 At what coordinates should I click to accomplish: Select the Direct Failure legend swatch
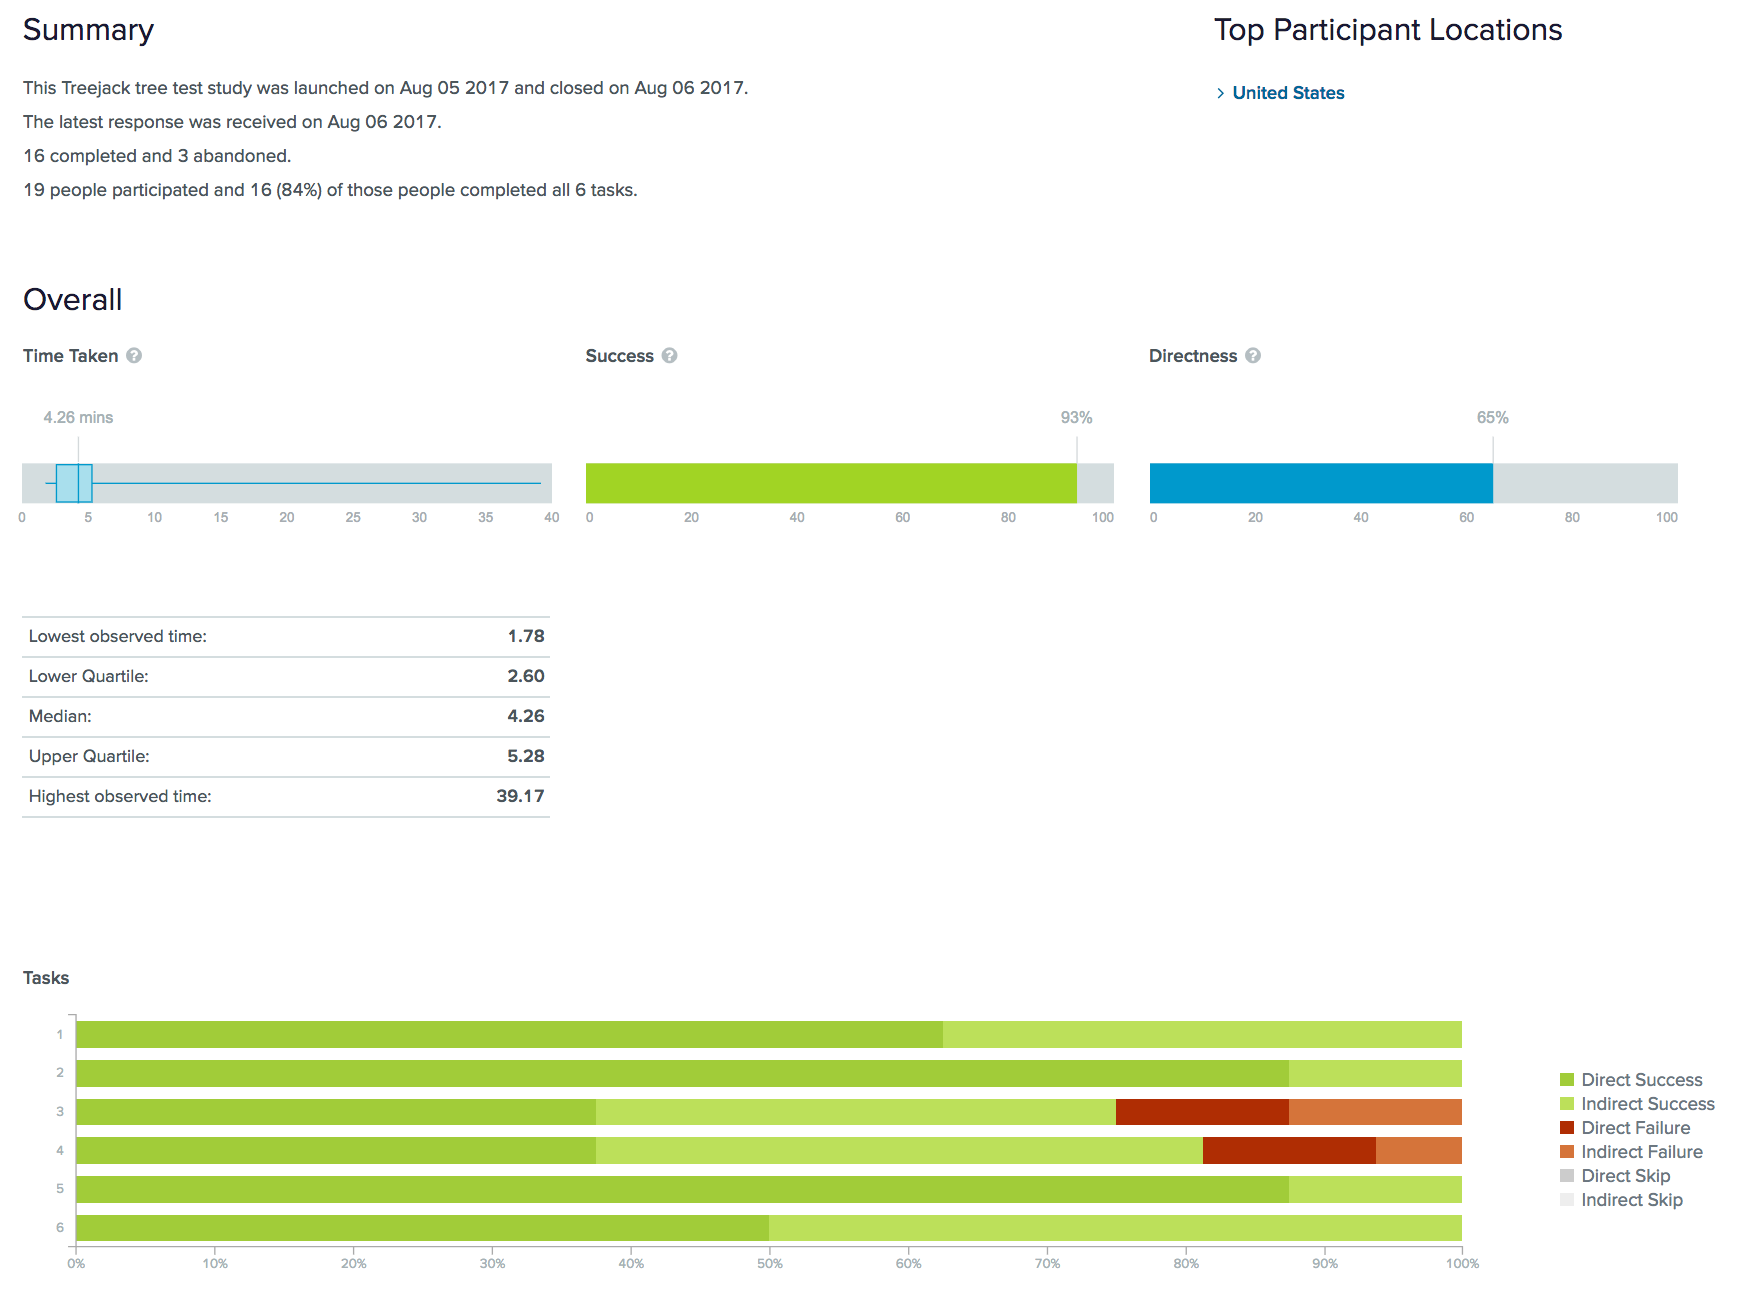pyautogui.click(x=1567, y=1128)
